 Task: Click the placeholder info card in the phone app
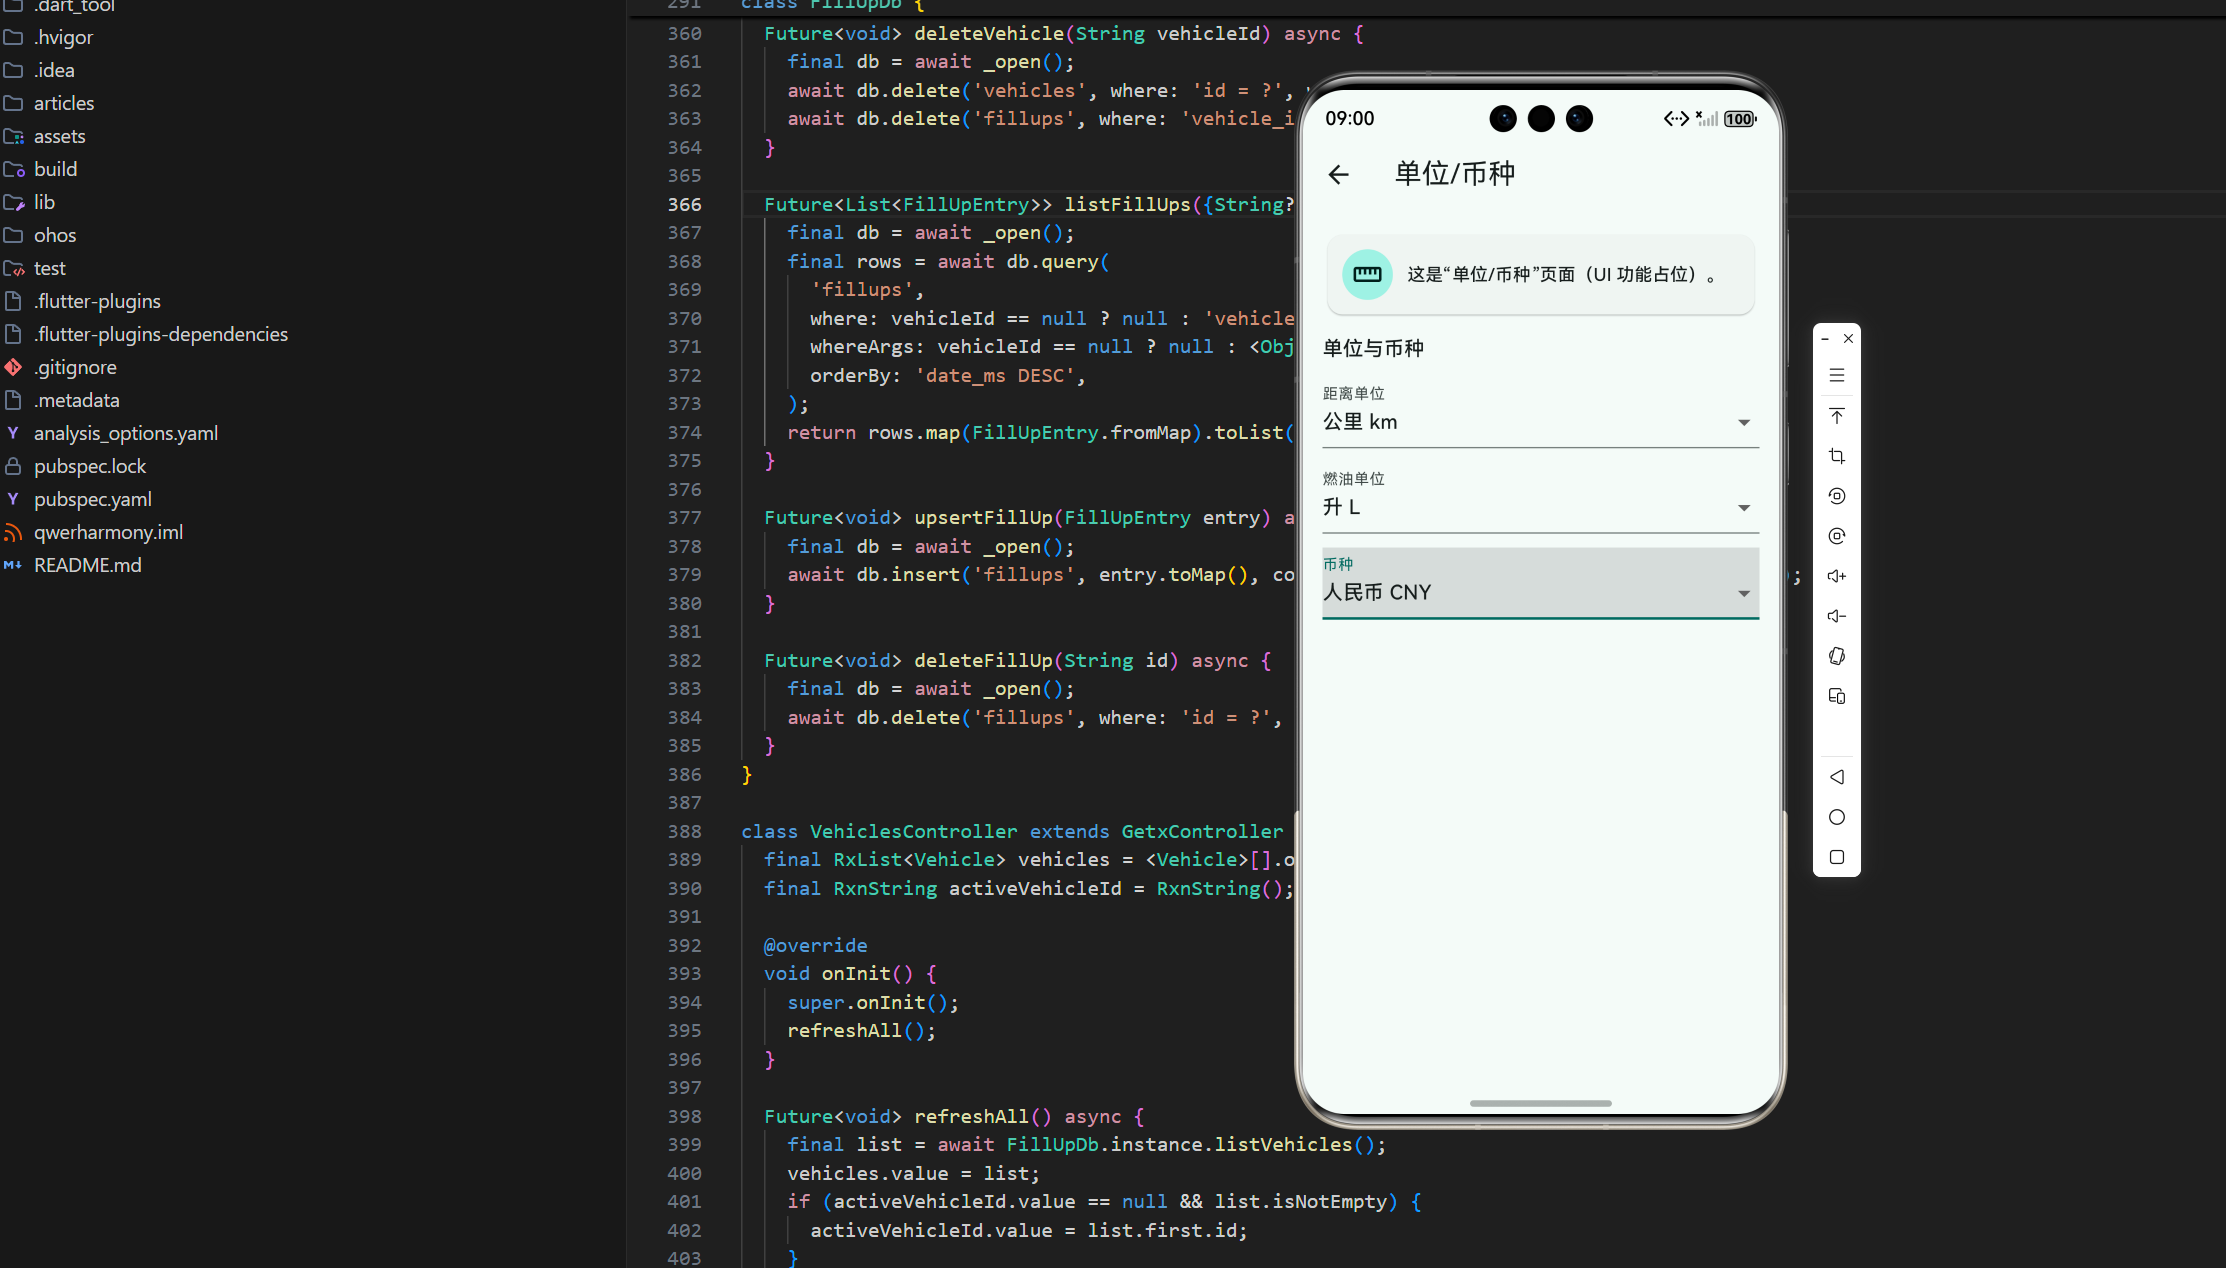pyautogui.click(x=1539, y=275)
